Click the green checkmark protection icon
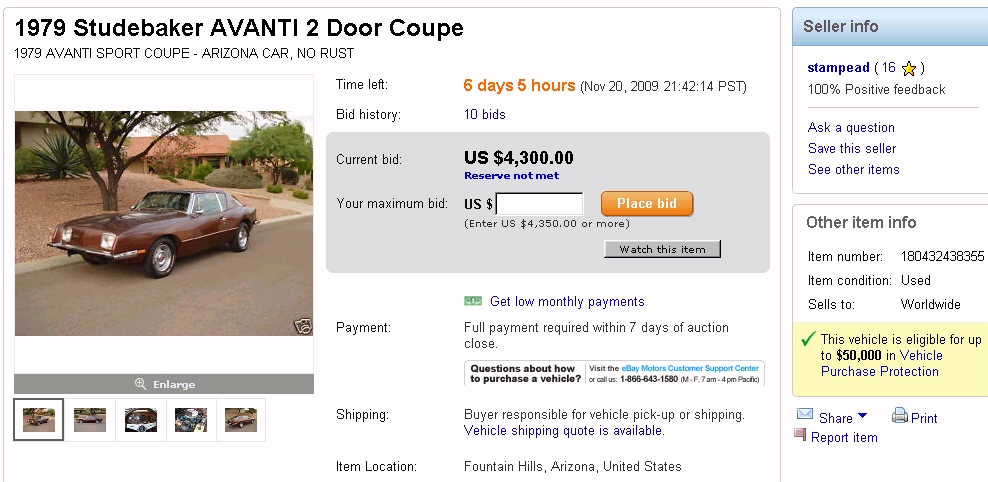Image resolution: width=988 pixels, height=482 pixels. 807,340
